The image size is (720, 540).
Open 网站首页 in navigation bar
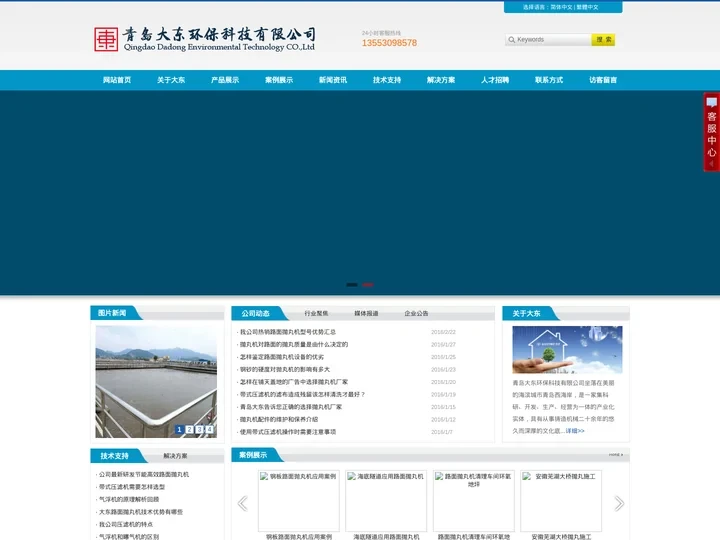(x=117, y=80)
